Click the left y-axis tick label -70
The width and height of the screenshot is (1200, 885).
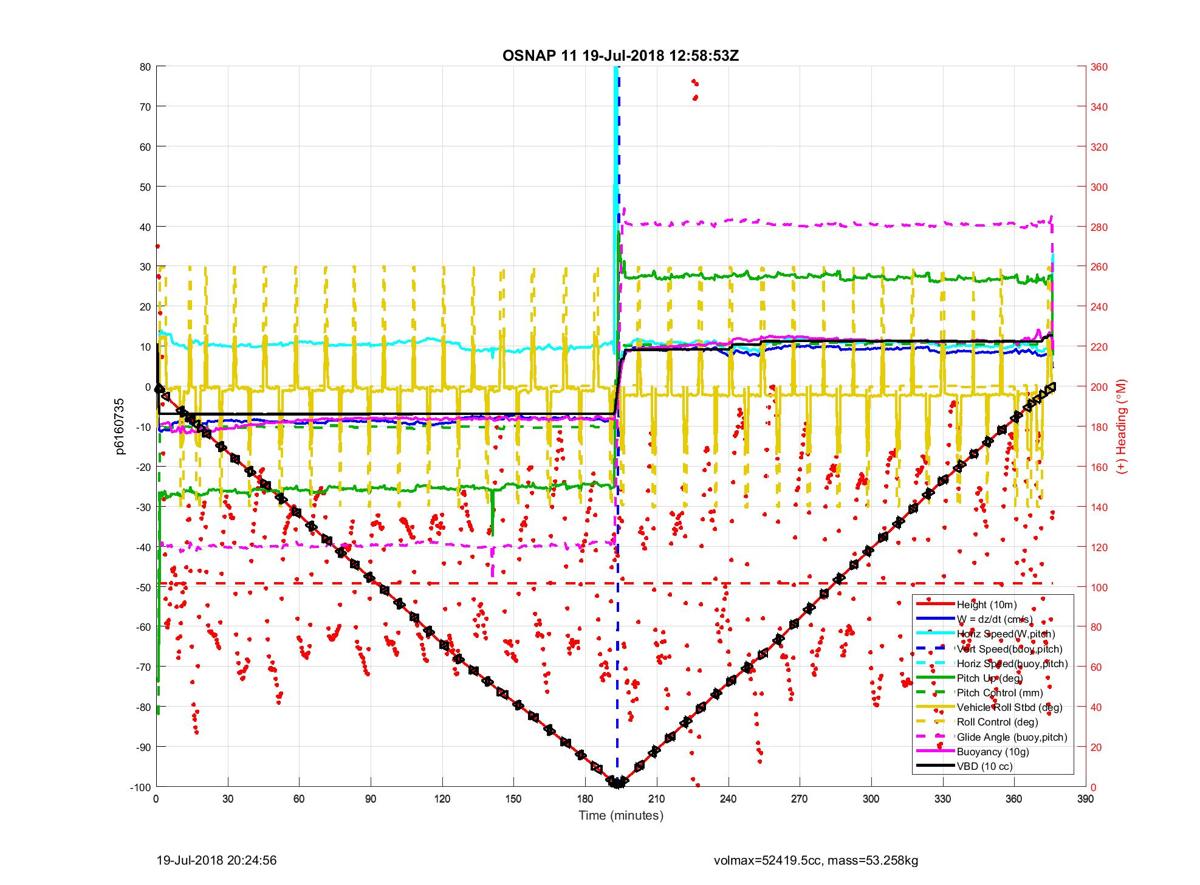coord(142,667)
